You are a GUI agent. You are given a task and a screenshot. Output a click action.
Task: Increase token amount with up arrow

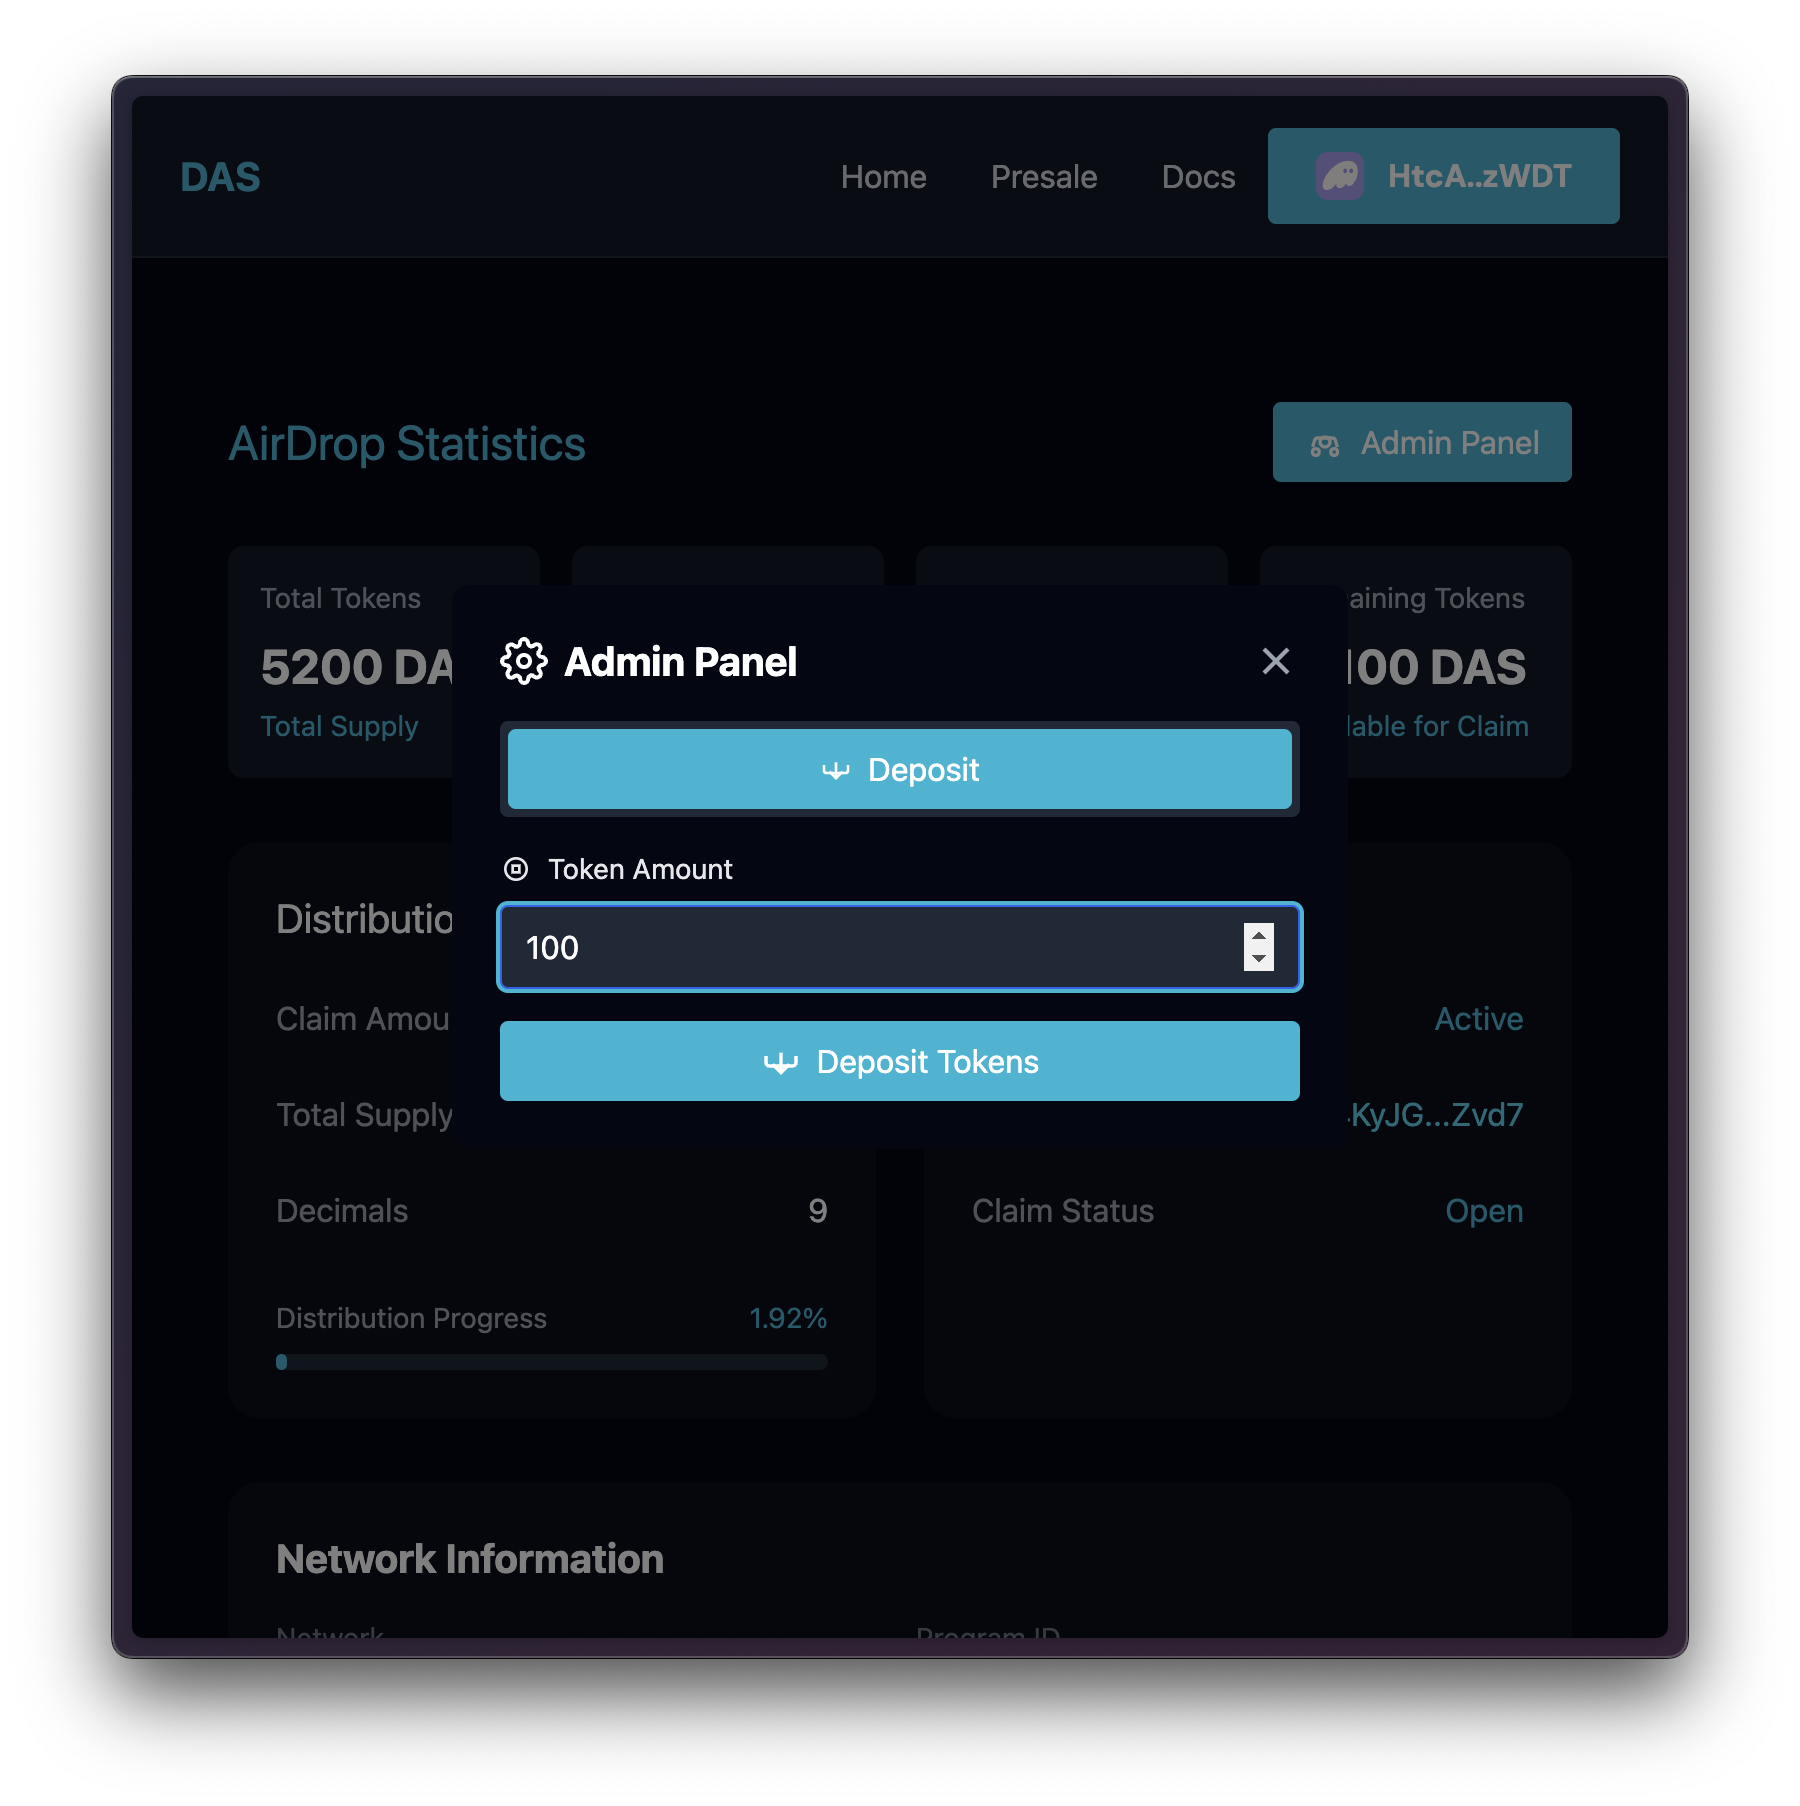1259,936
